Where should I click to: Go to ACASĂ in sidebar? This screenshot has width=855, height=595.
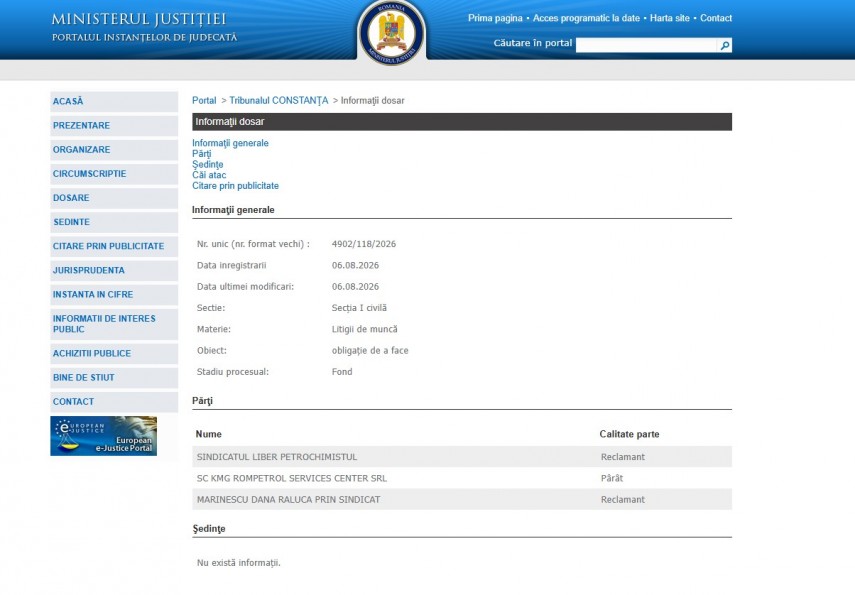tap(114, 101)
